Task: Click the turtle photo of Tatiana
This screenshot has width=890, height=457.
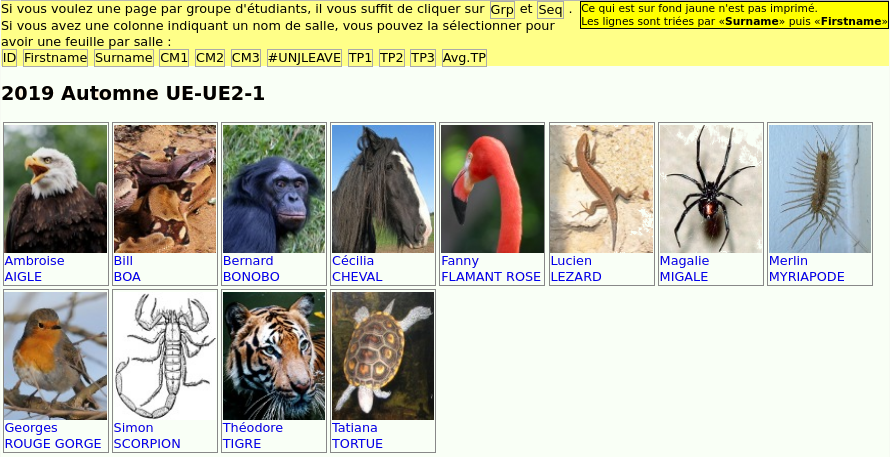Action: (x=383, y=355)
